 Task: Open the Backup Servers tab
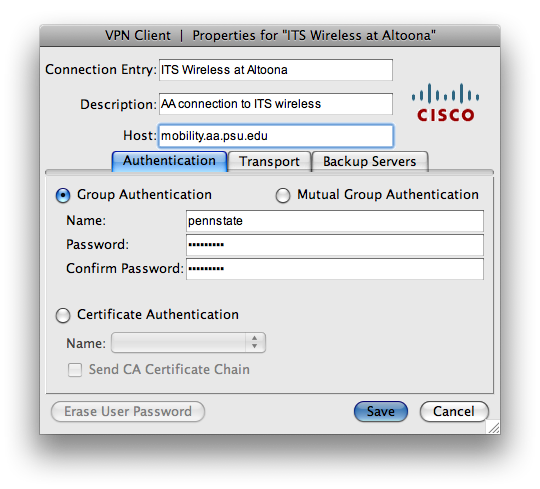coord(370,161)
